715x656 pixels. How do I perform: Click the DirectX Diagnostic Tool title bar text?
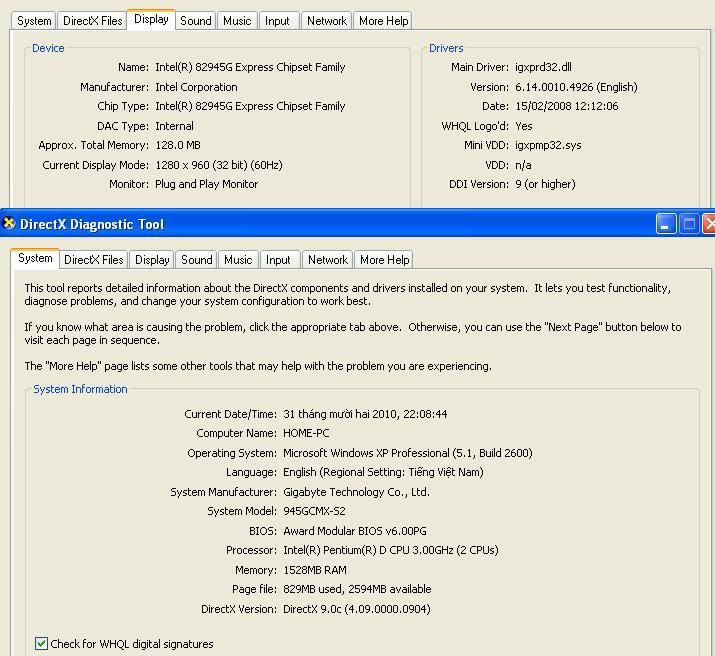click(x=92, y=224)
